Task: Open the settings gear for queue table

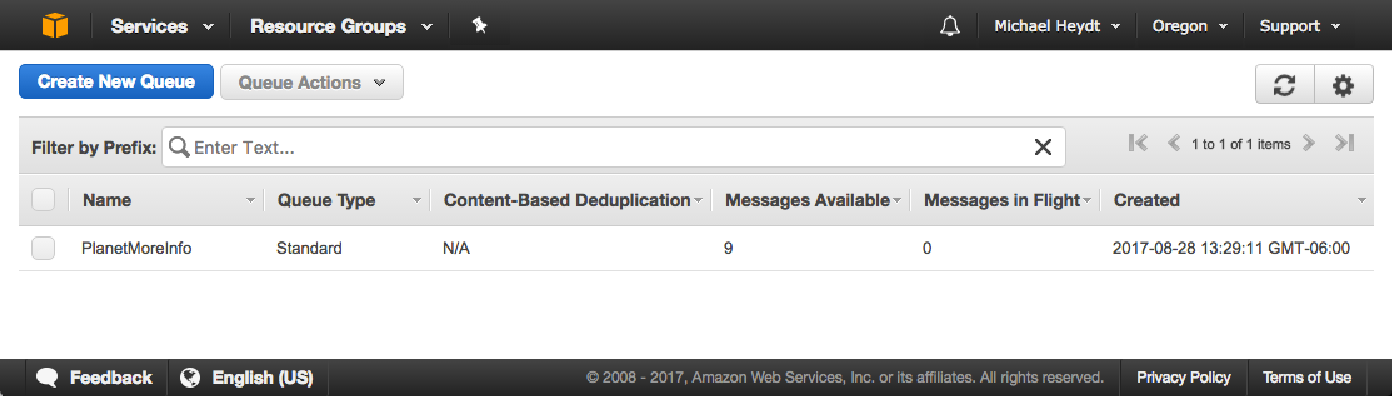Action: pyautogui.click(x=1343, y=85)
